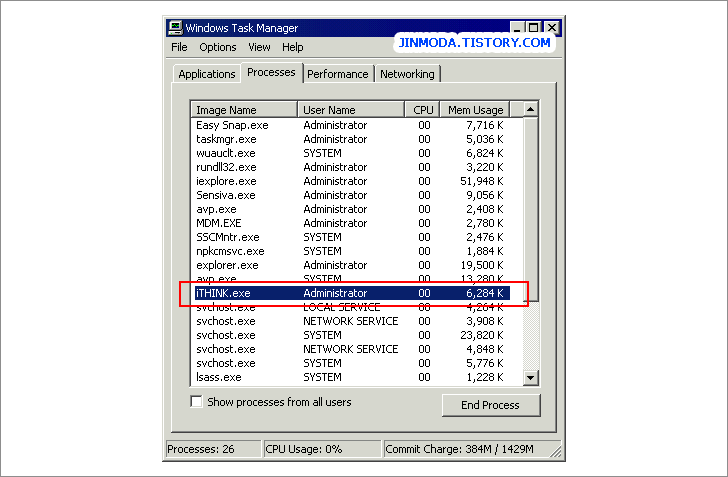
Task: Select svchost.exe using 23,820 K
Action: coord(350,335)
